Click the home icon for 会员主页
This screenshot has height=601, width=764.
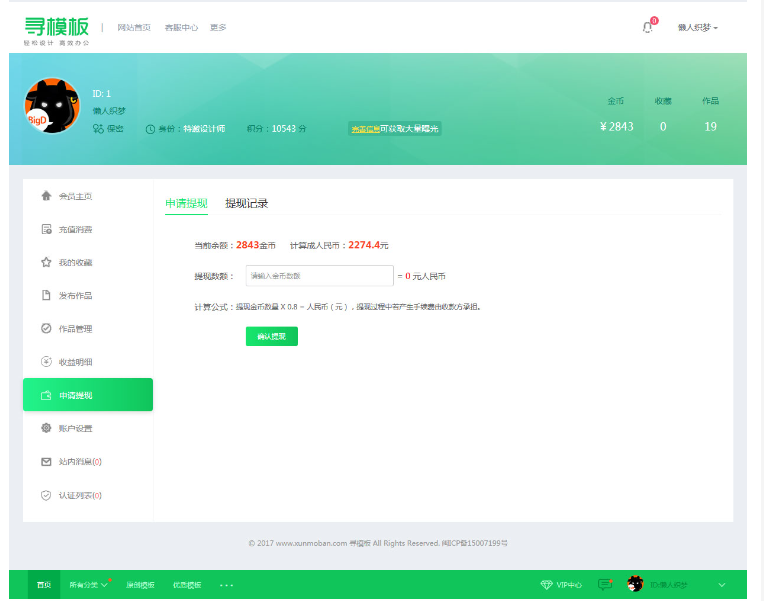tap(46, 196)
